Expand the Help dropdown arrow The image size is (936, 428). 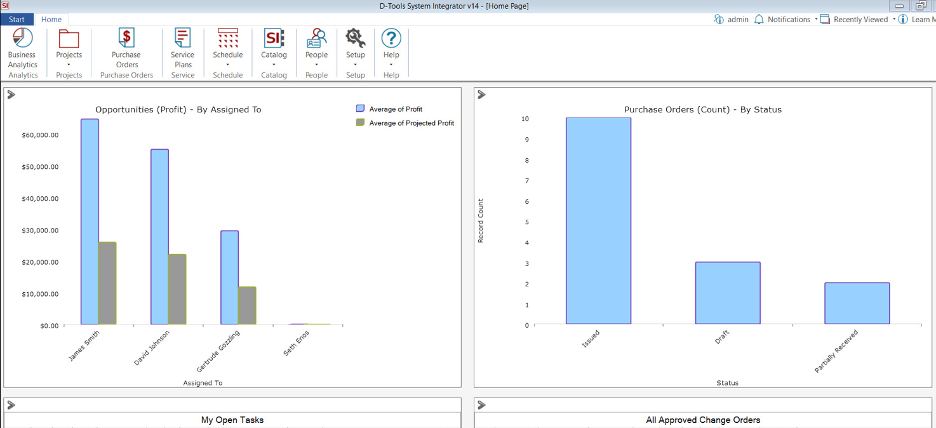tap(391, 64)
